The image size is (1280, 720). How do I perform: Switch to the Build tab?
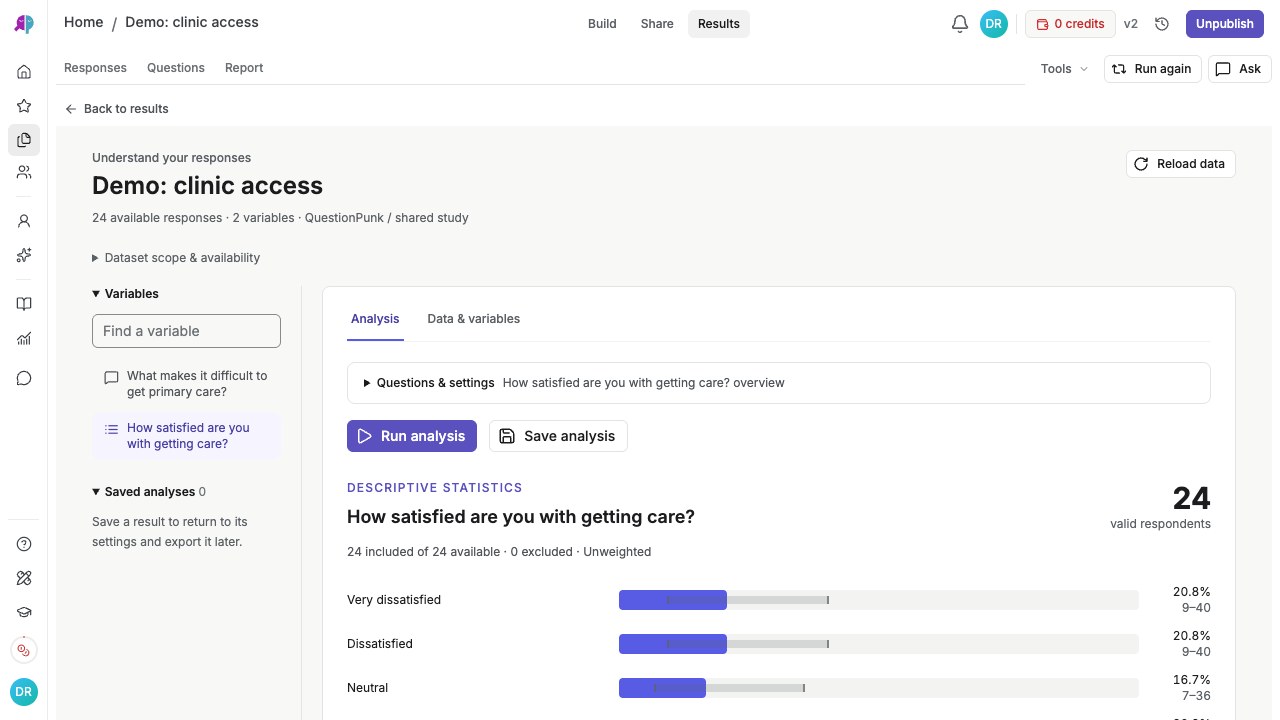click(x=602, y=24)
